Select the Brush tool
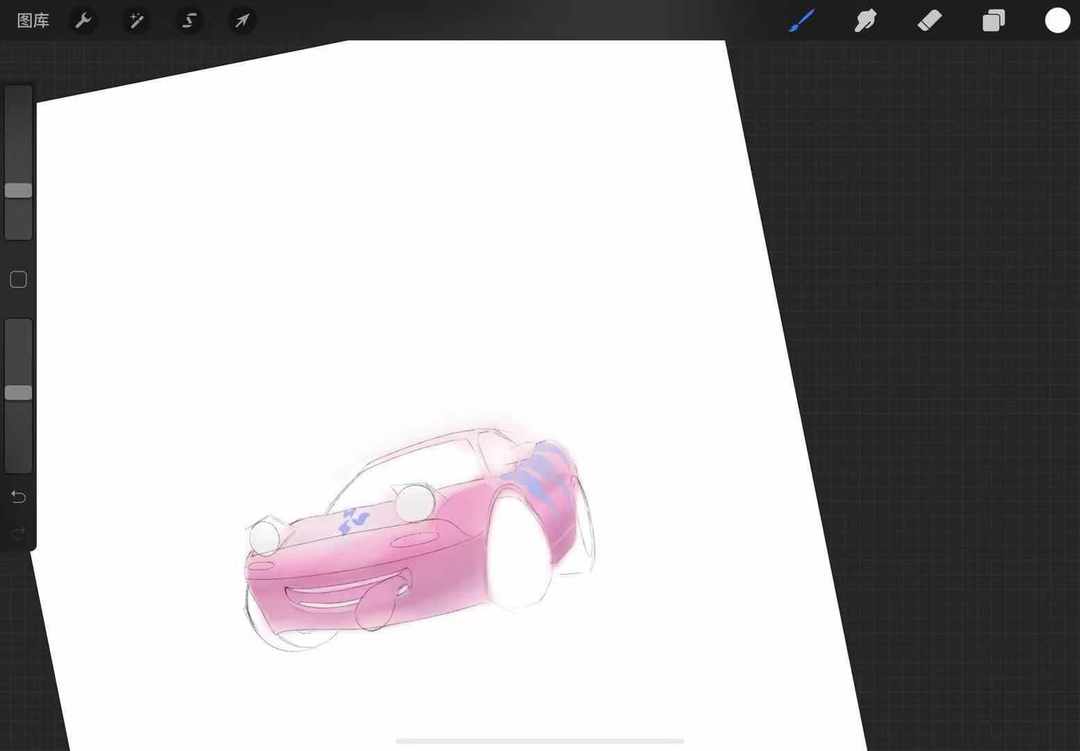 point(802,21)
